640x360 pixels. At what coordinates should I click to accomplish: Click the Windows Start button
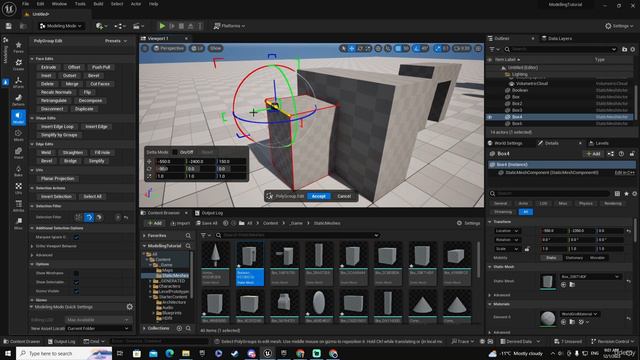coord(8,353)
